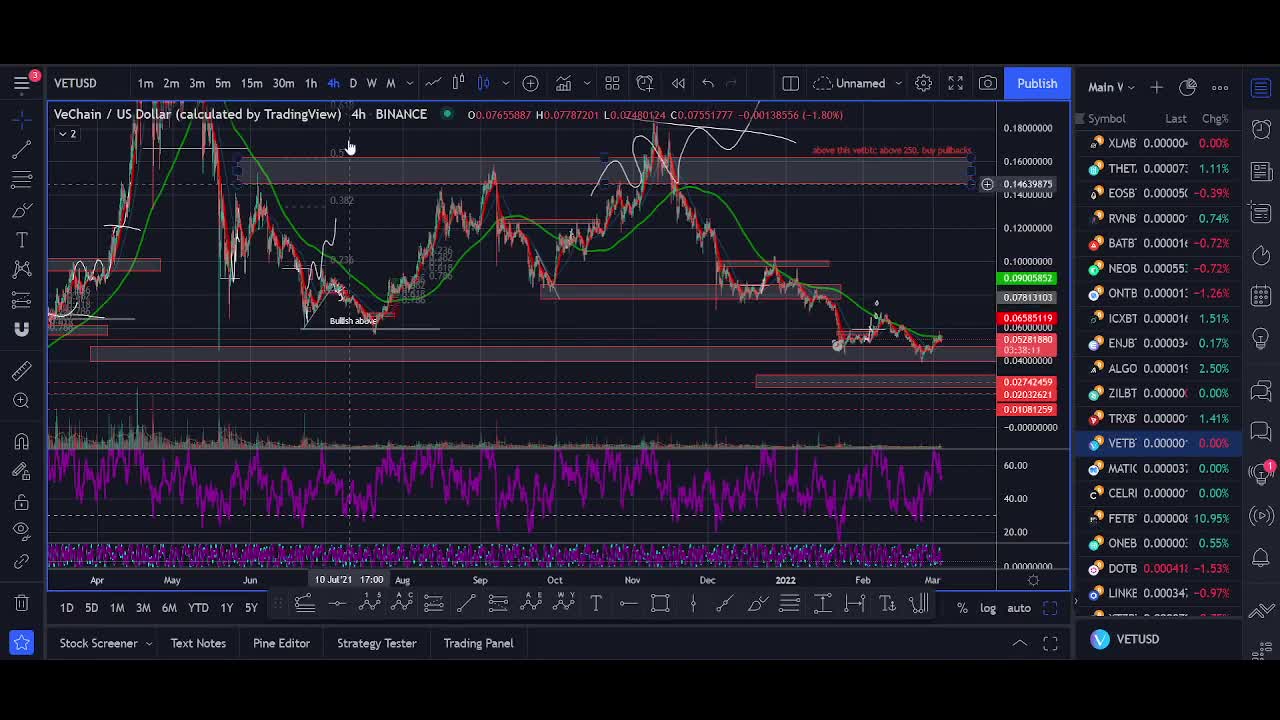
Task: Create an alert with the alarm icon
Action: (x=645, y=83)
